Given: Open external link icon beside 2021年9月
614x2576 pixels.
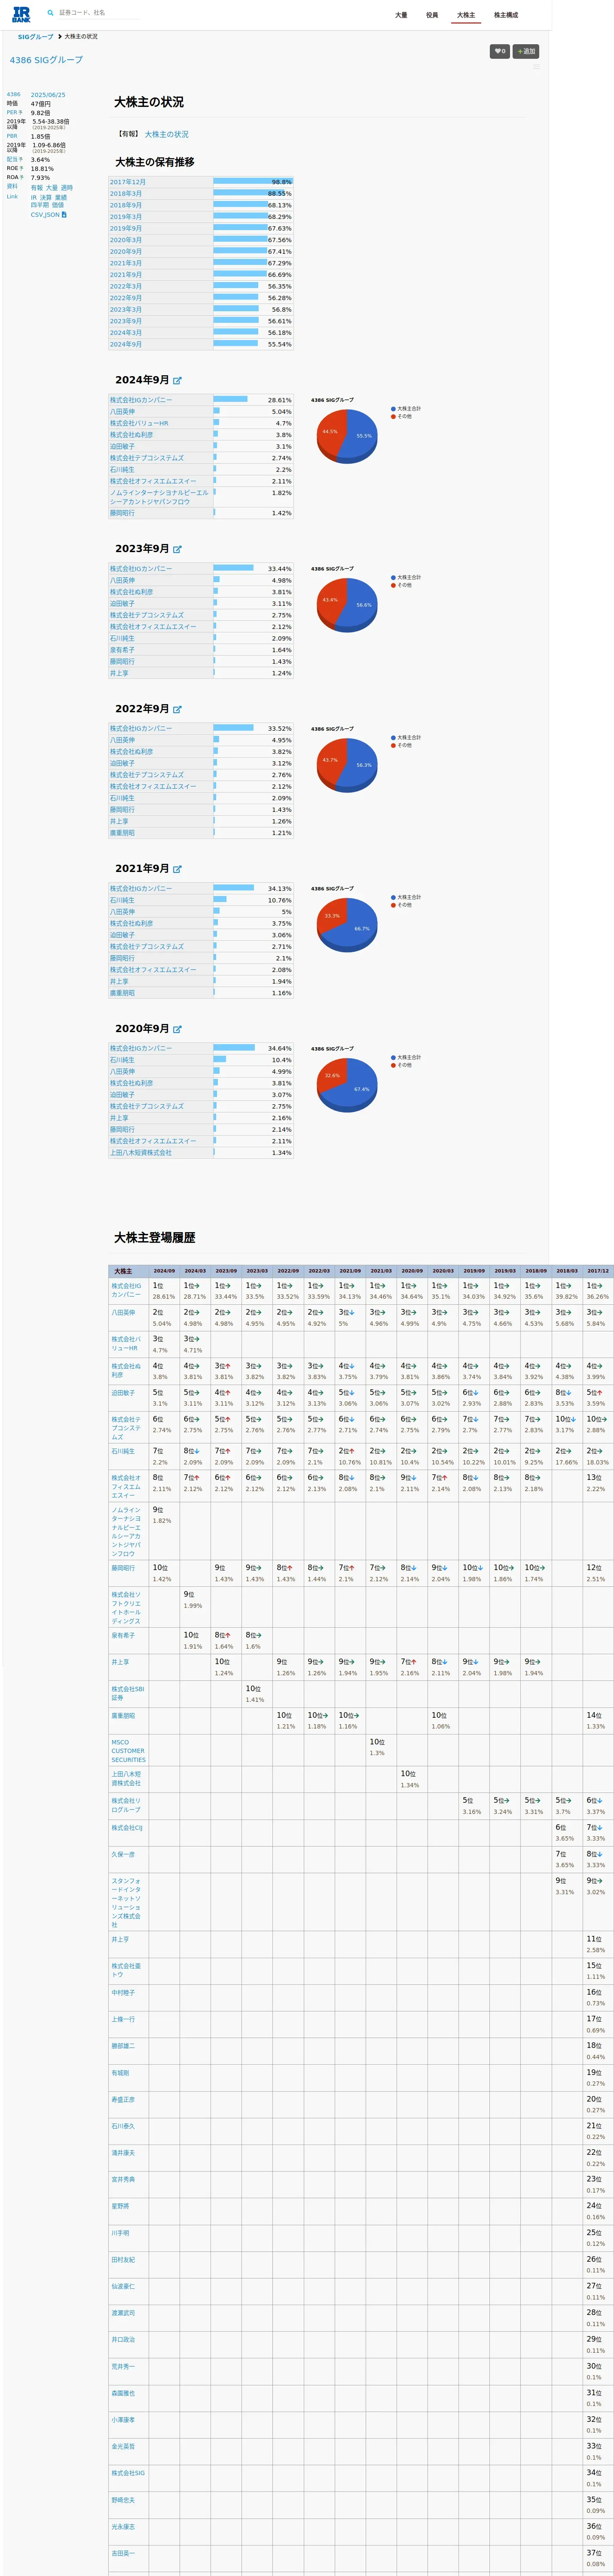Looking at the screenshot, I should [x=177, y=869].
